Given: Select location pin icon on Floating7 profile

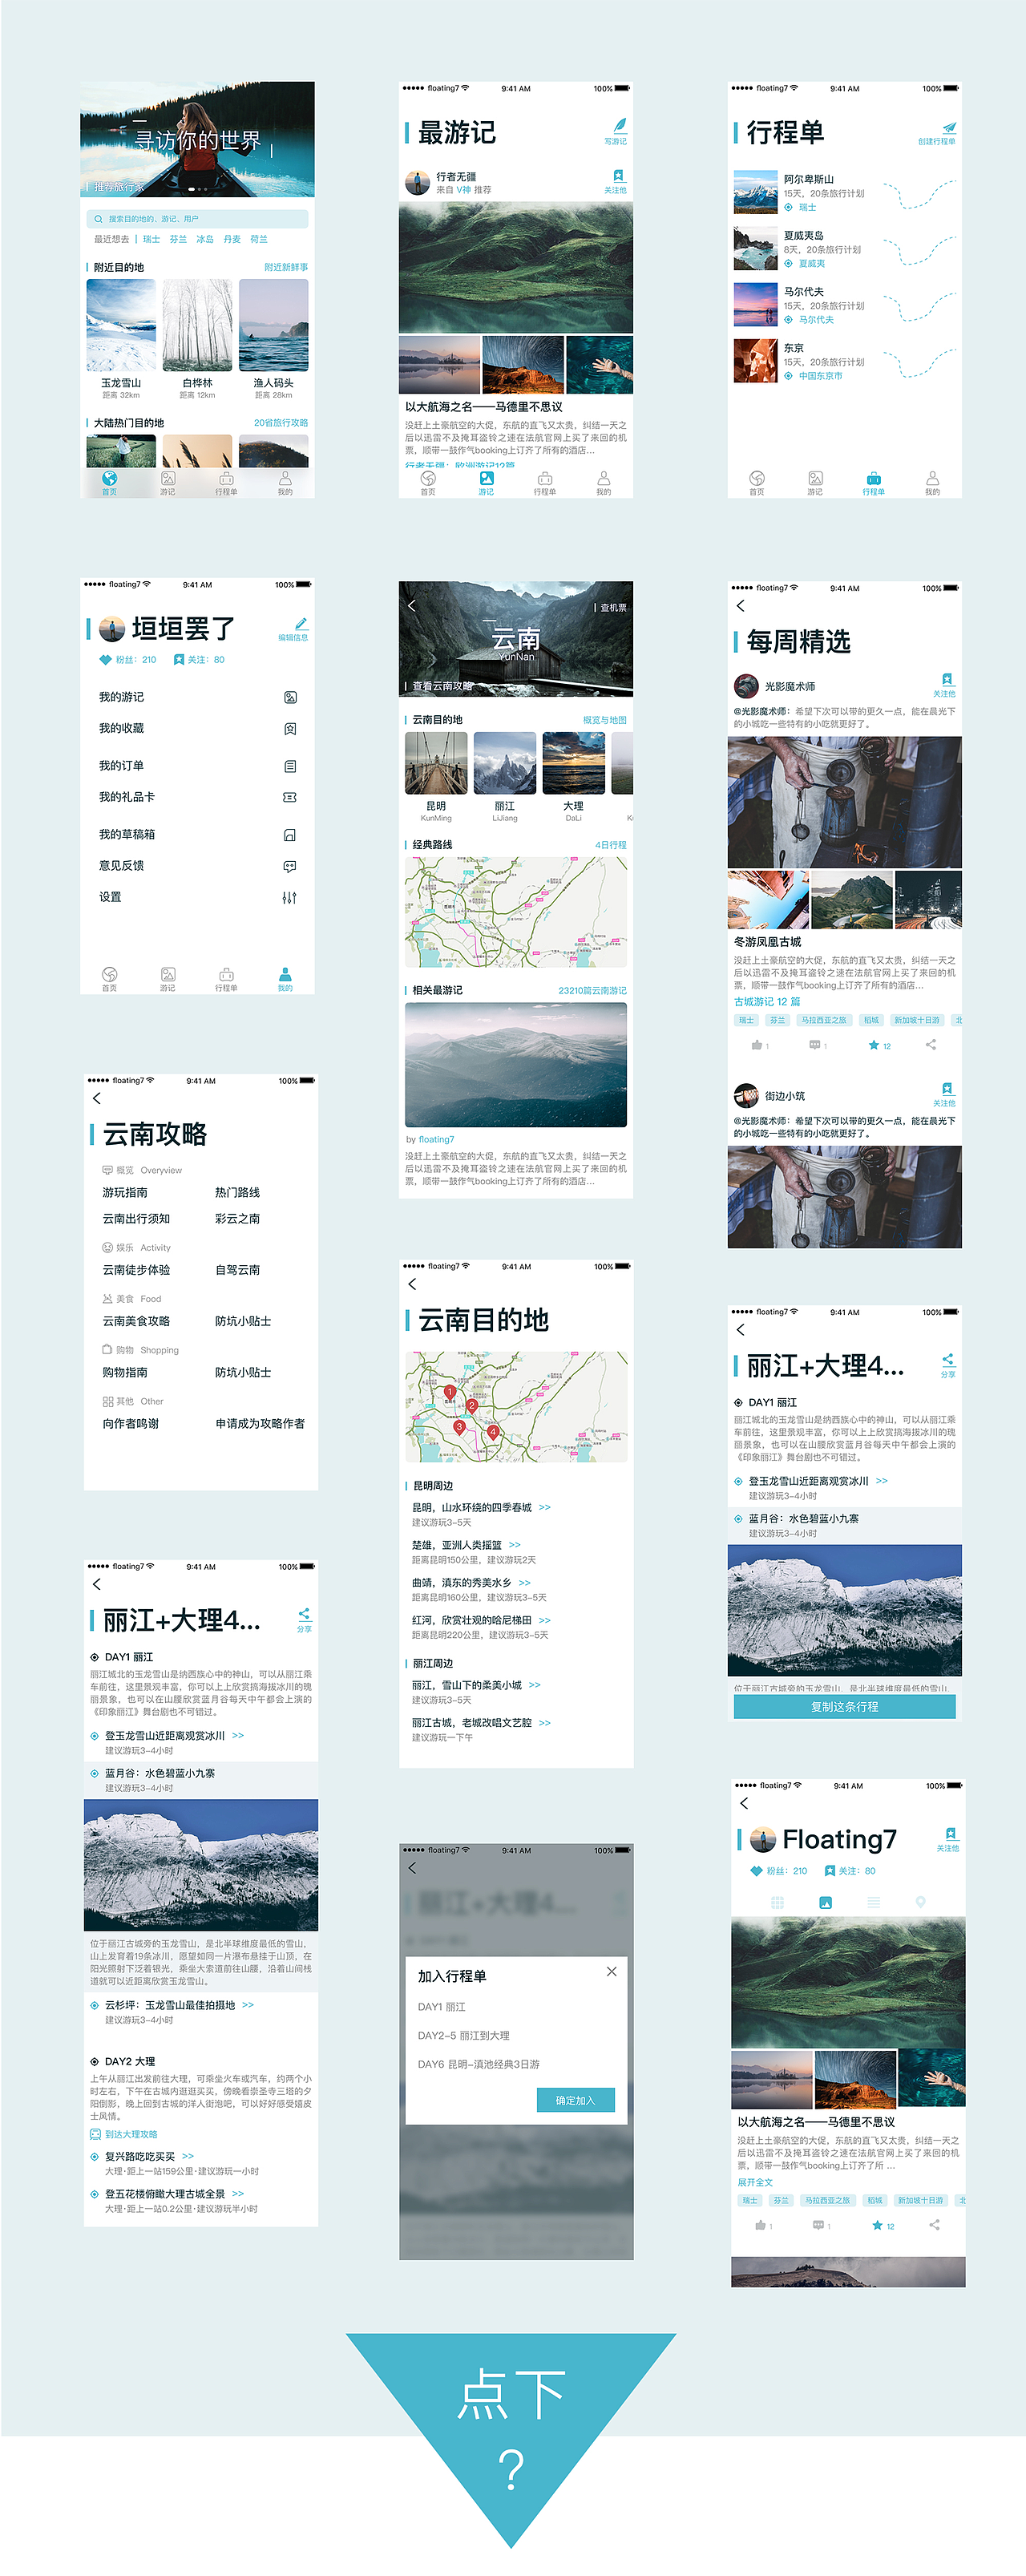Looking at the screenshot, I should 921,1902.
